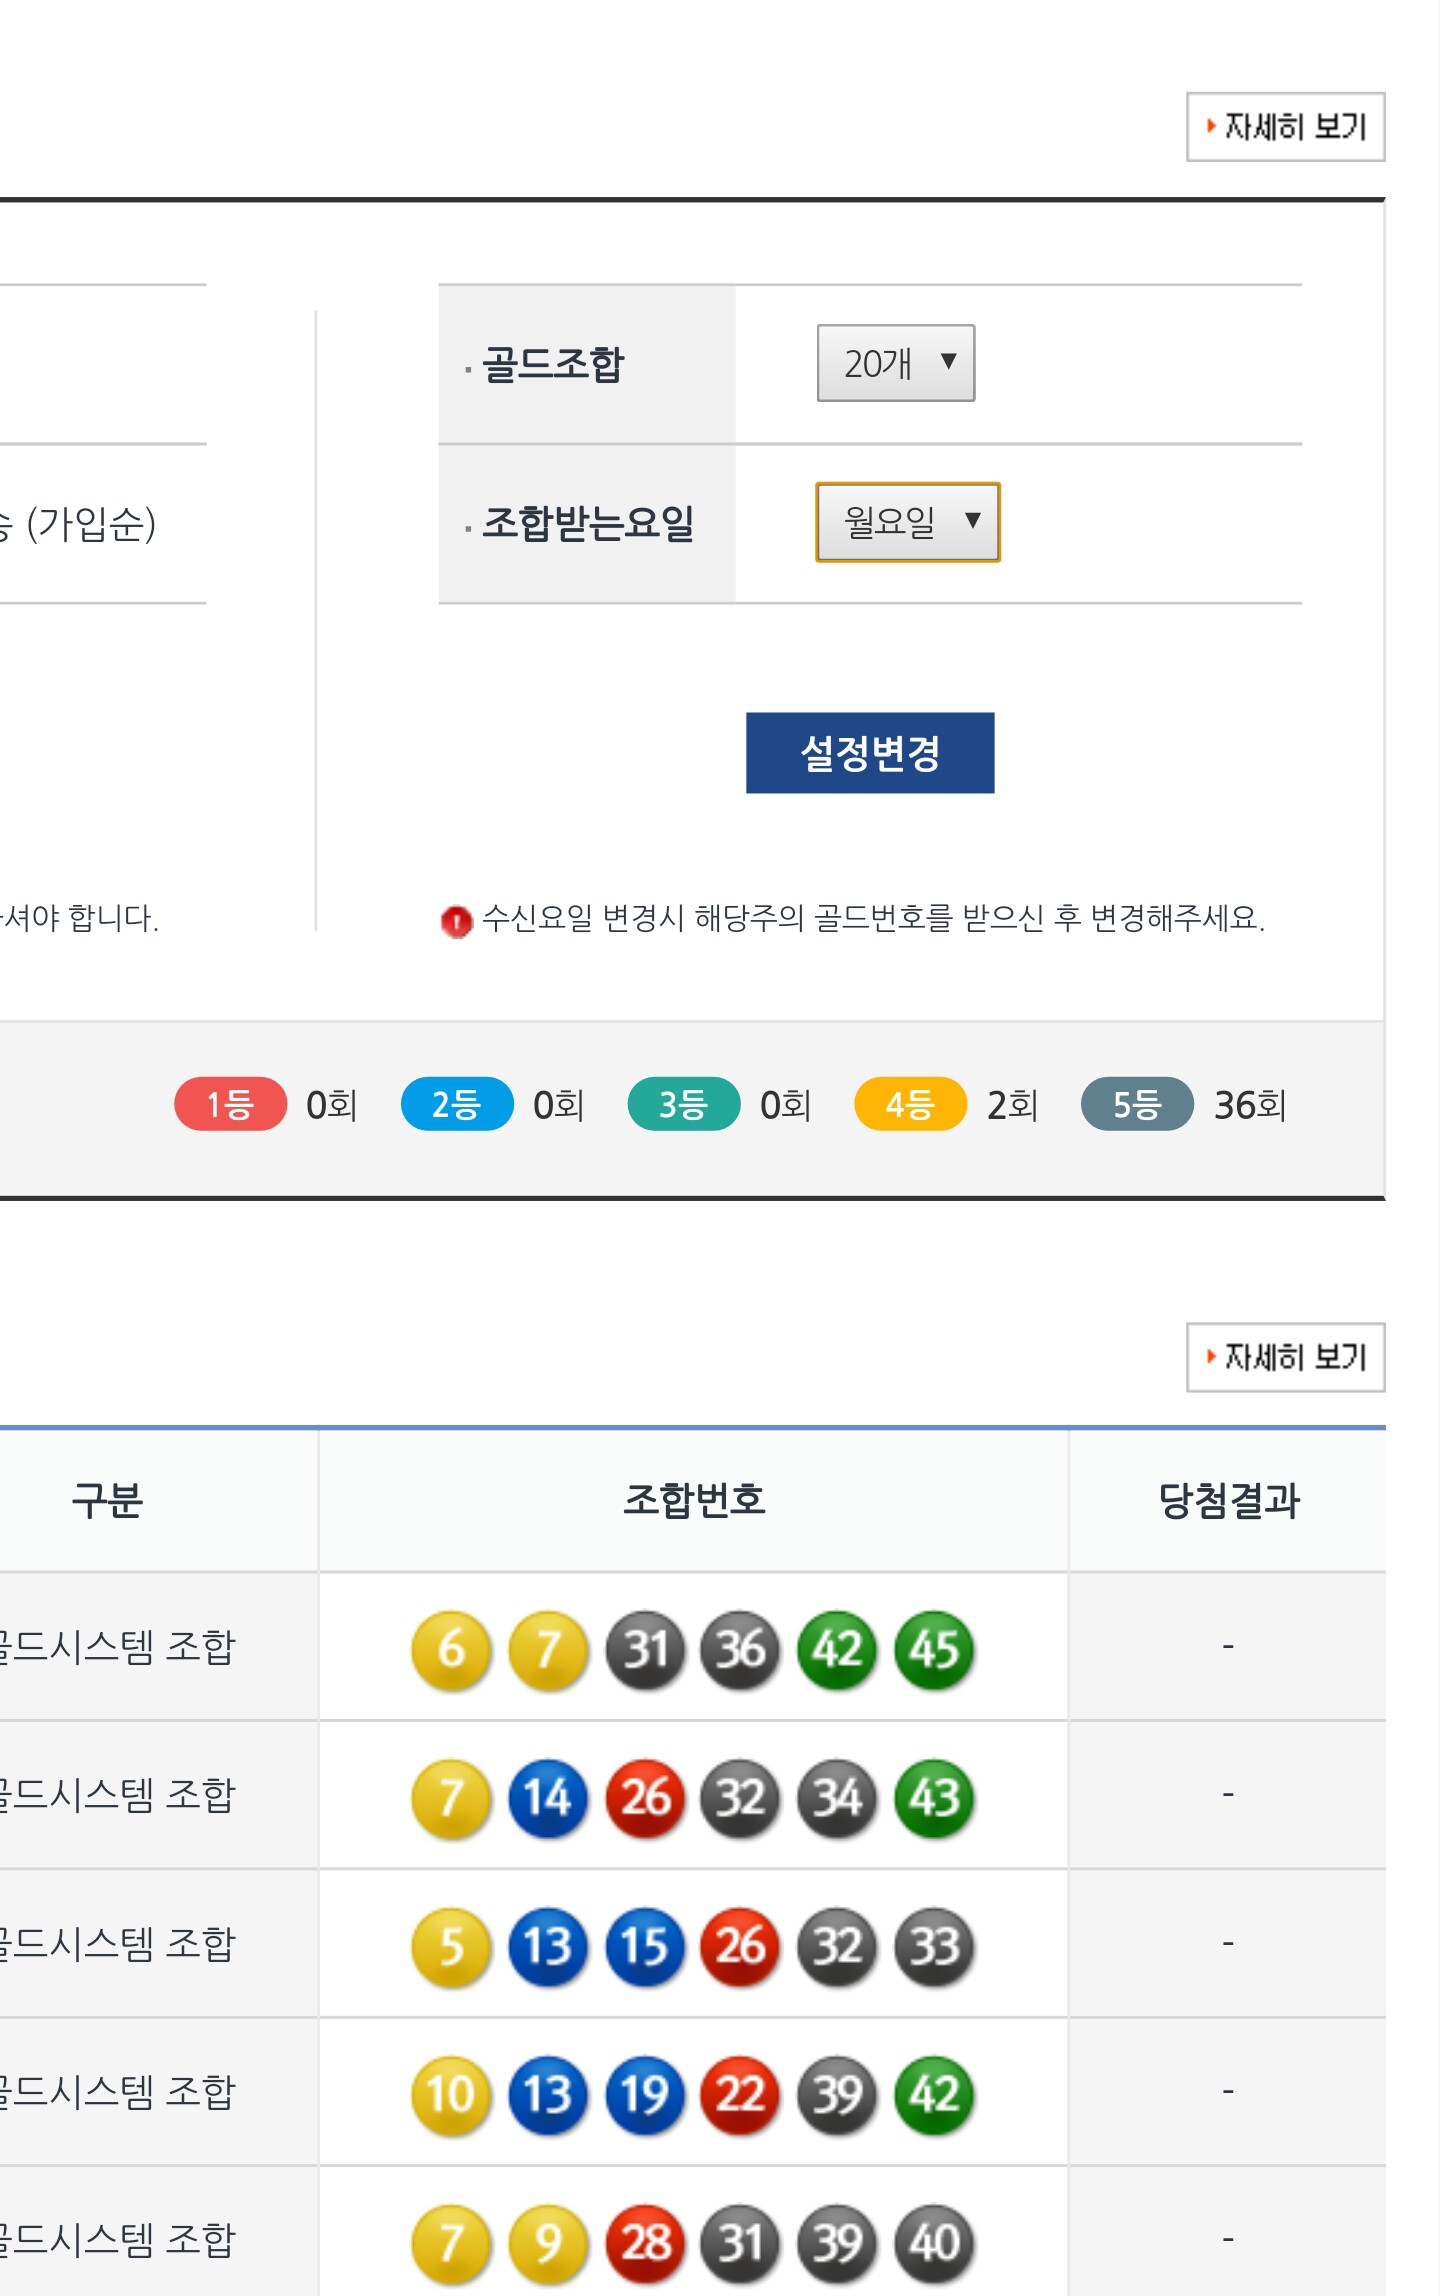Click blue ball 14 in second combination
The image size is (1440, 2296).
547,1797
